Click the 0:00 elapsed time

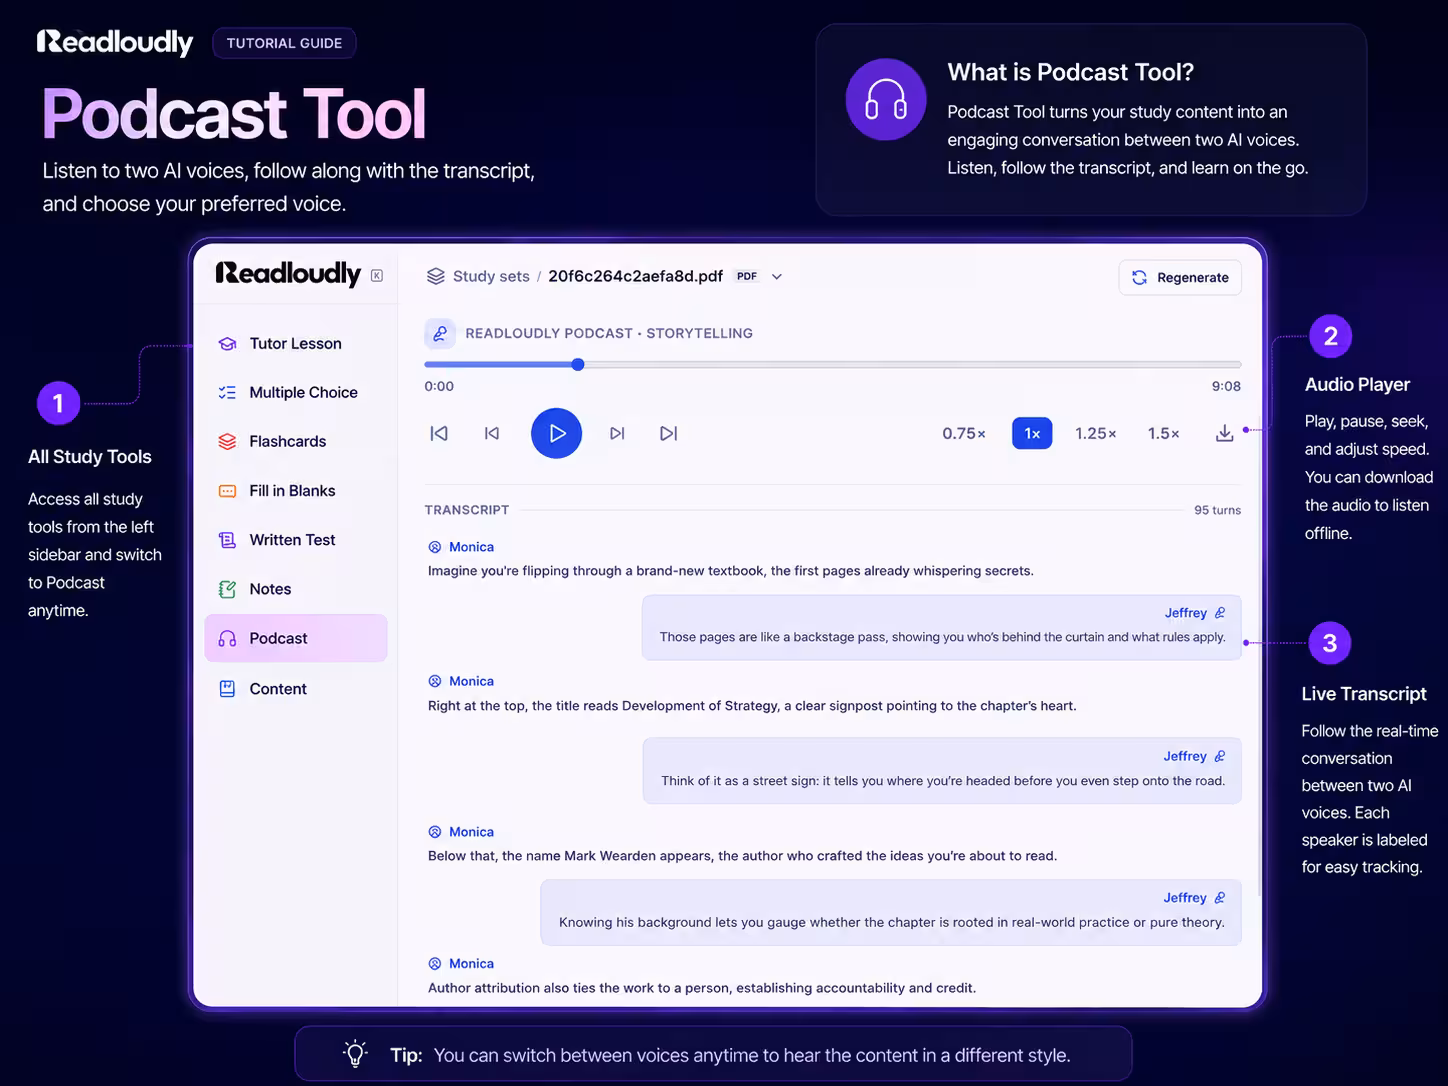tap(439, 386)
